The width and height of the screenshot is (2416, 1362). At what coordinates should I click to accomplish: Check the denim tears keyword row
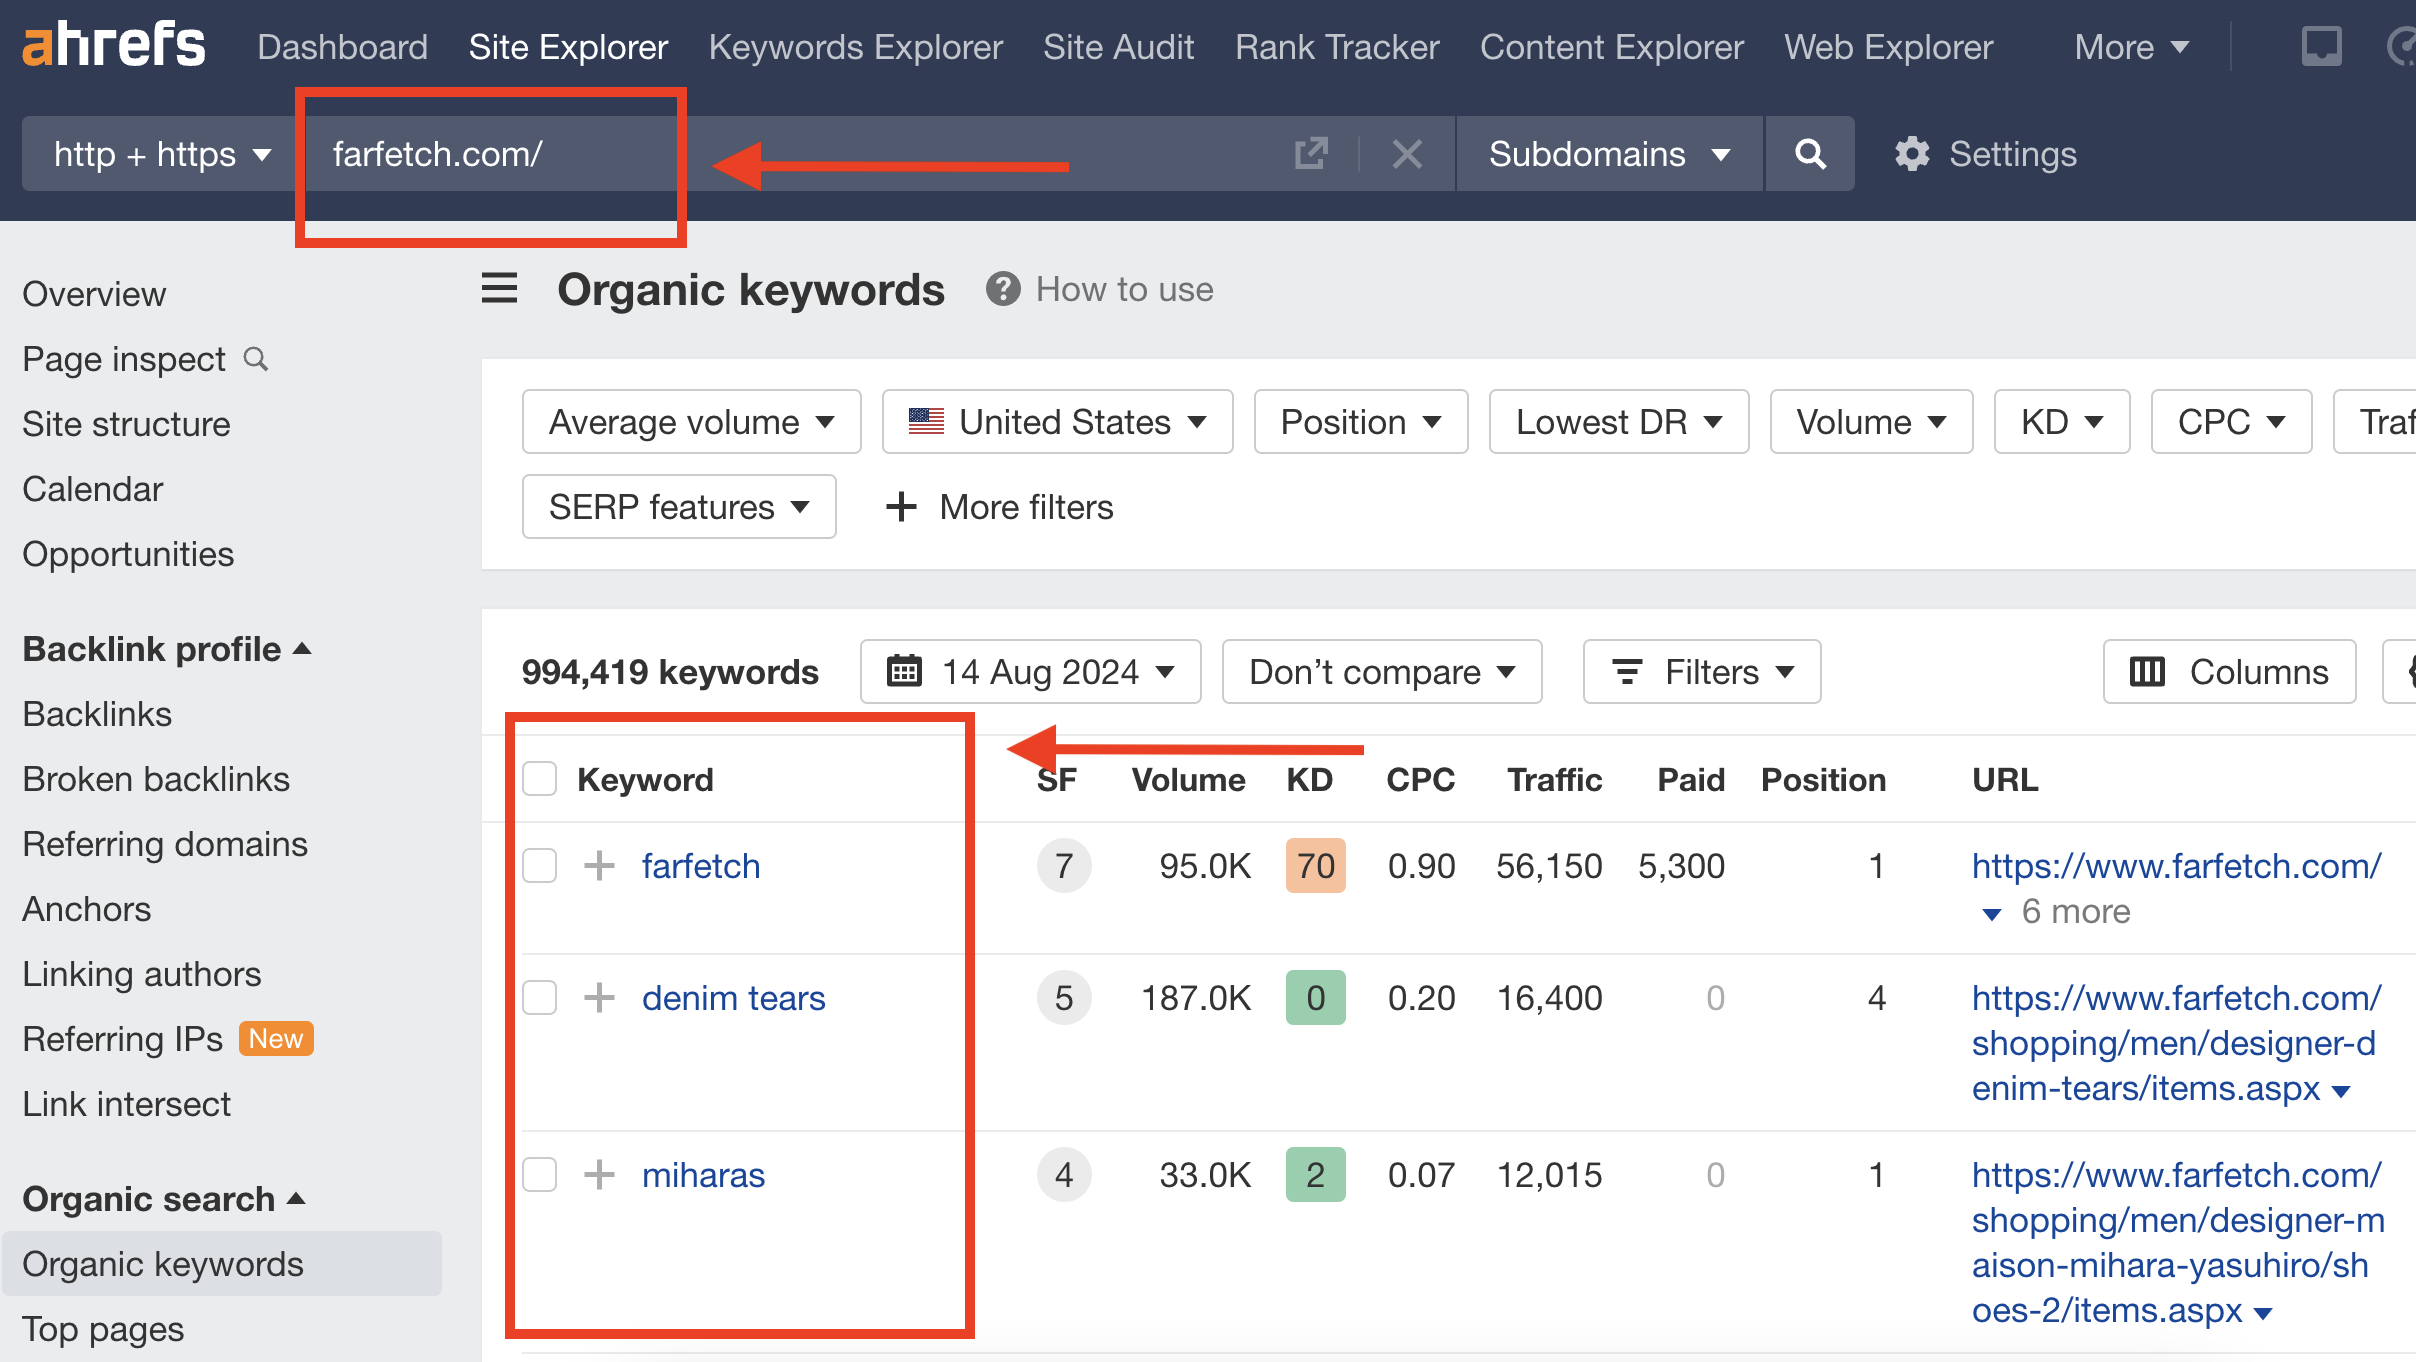click(x=540, y=998)
